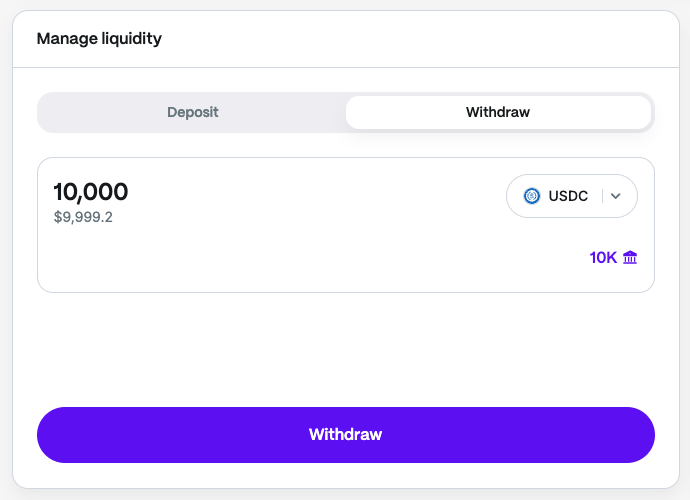Image resolution: width=690 pixels, height=500 pixels.
Task: Click the panel's blank bottom margin
Action: pyautogui.click(x=345, y=476)
